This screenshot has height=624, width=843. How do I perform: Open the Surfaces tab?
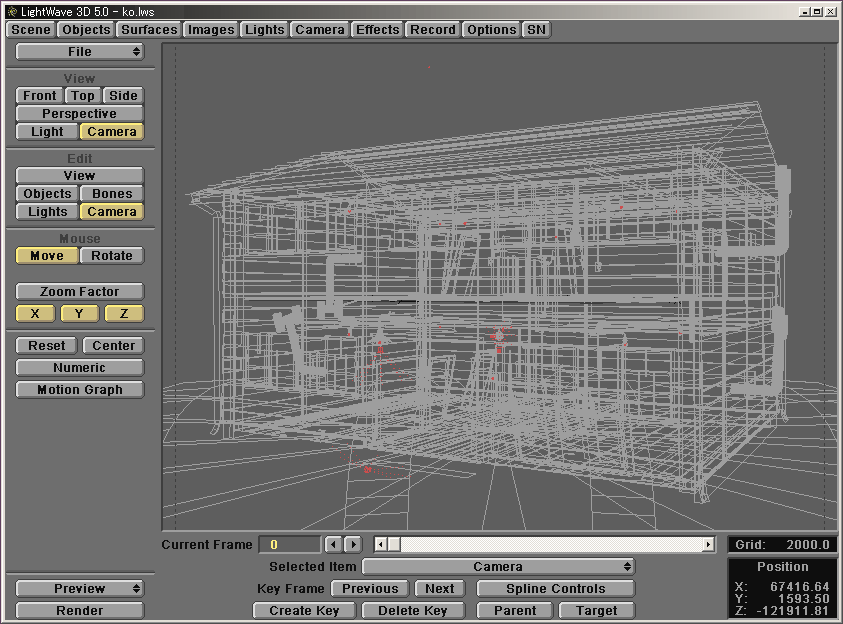(149, 30)
